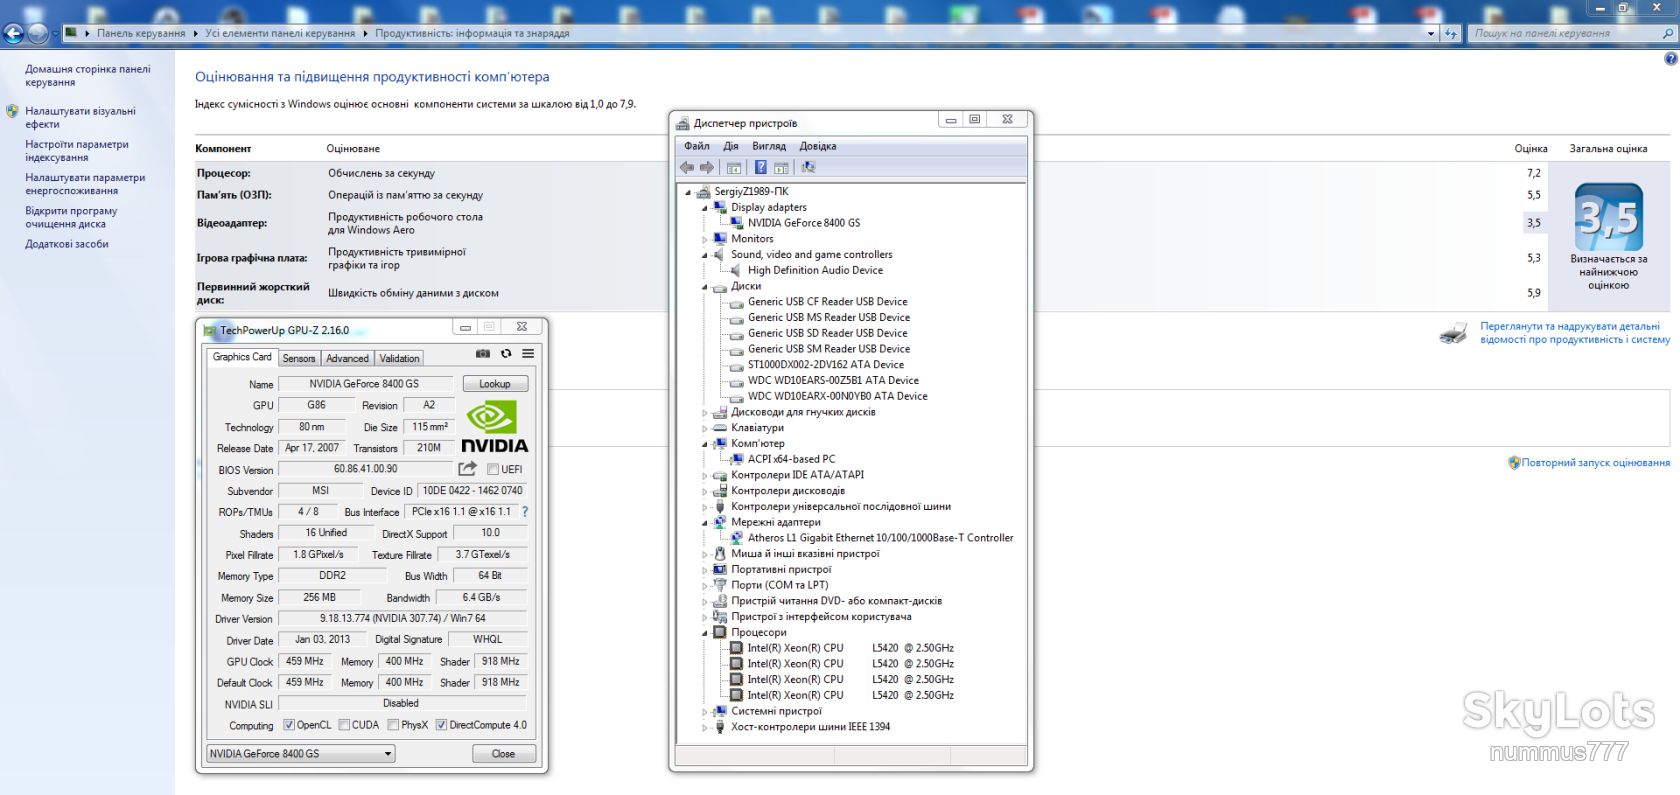This screenshot has height=795, width=1680.
Task: Click the GPU-Z refresh icon
Action: tap(506, 354)
